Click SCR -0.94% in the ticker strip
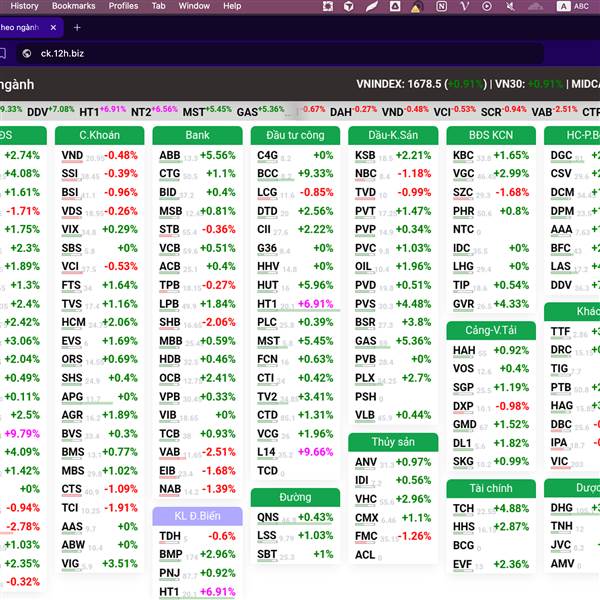The image size is (600, 600). pyautogui.click(x=504, y=111)
